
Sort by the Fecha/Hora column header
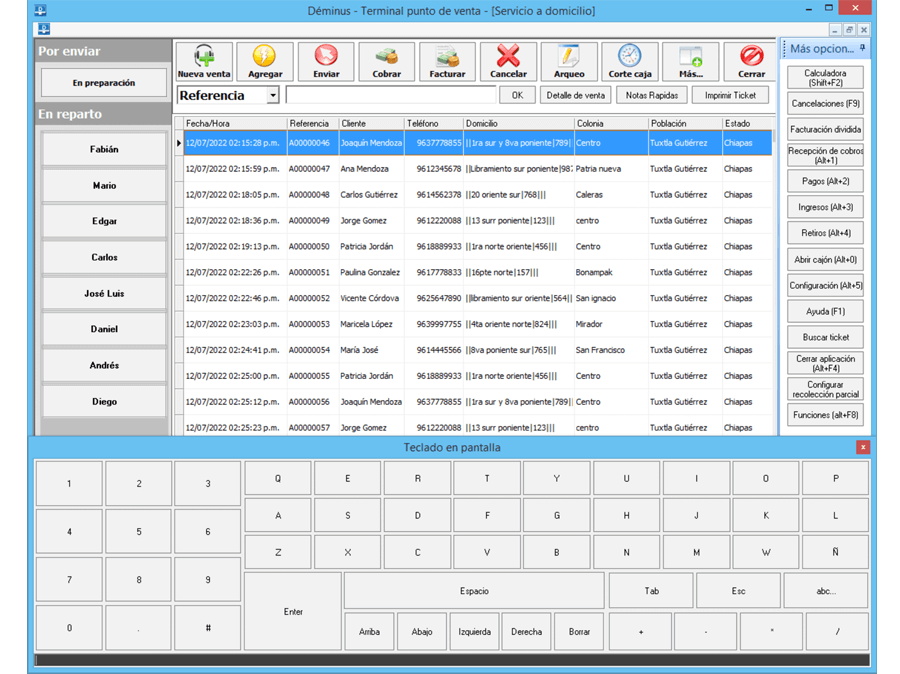tap(235, 123)
